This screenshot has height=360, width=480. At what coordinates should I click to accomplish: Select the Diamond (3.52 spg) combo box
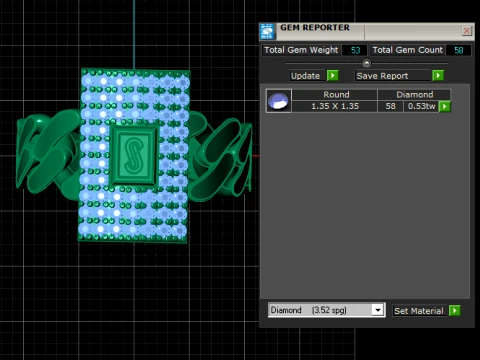click(x=326, y=310)
